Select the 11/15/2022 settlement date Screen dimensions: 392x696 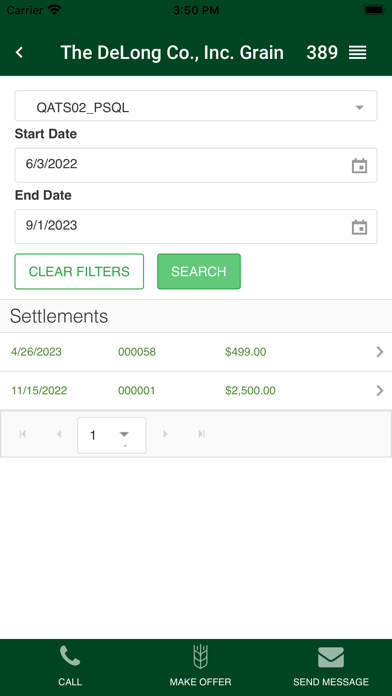tap(39, 391)
